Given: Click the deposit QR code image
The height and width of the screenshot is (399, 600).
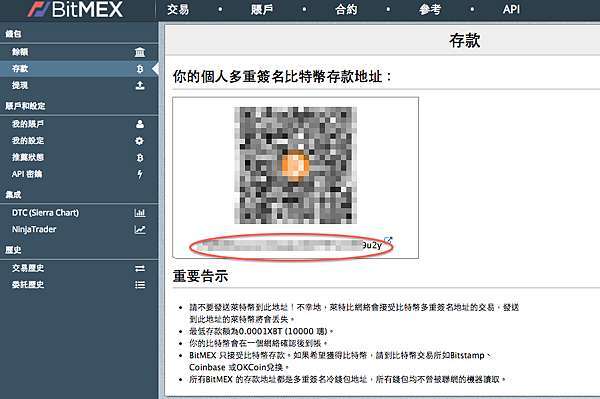Looking at the screenshot, I should coord(295,165).
